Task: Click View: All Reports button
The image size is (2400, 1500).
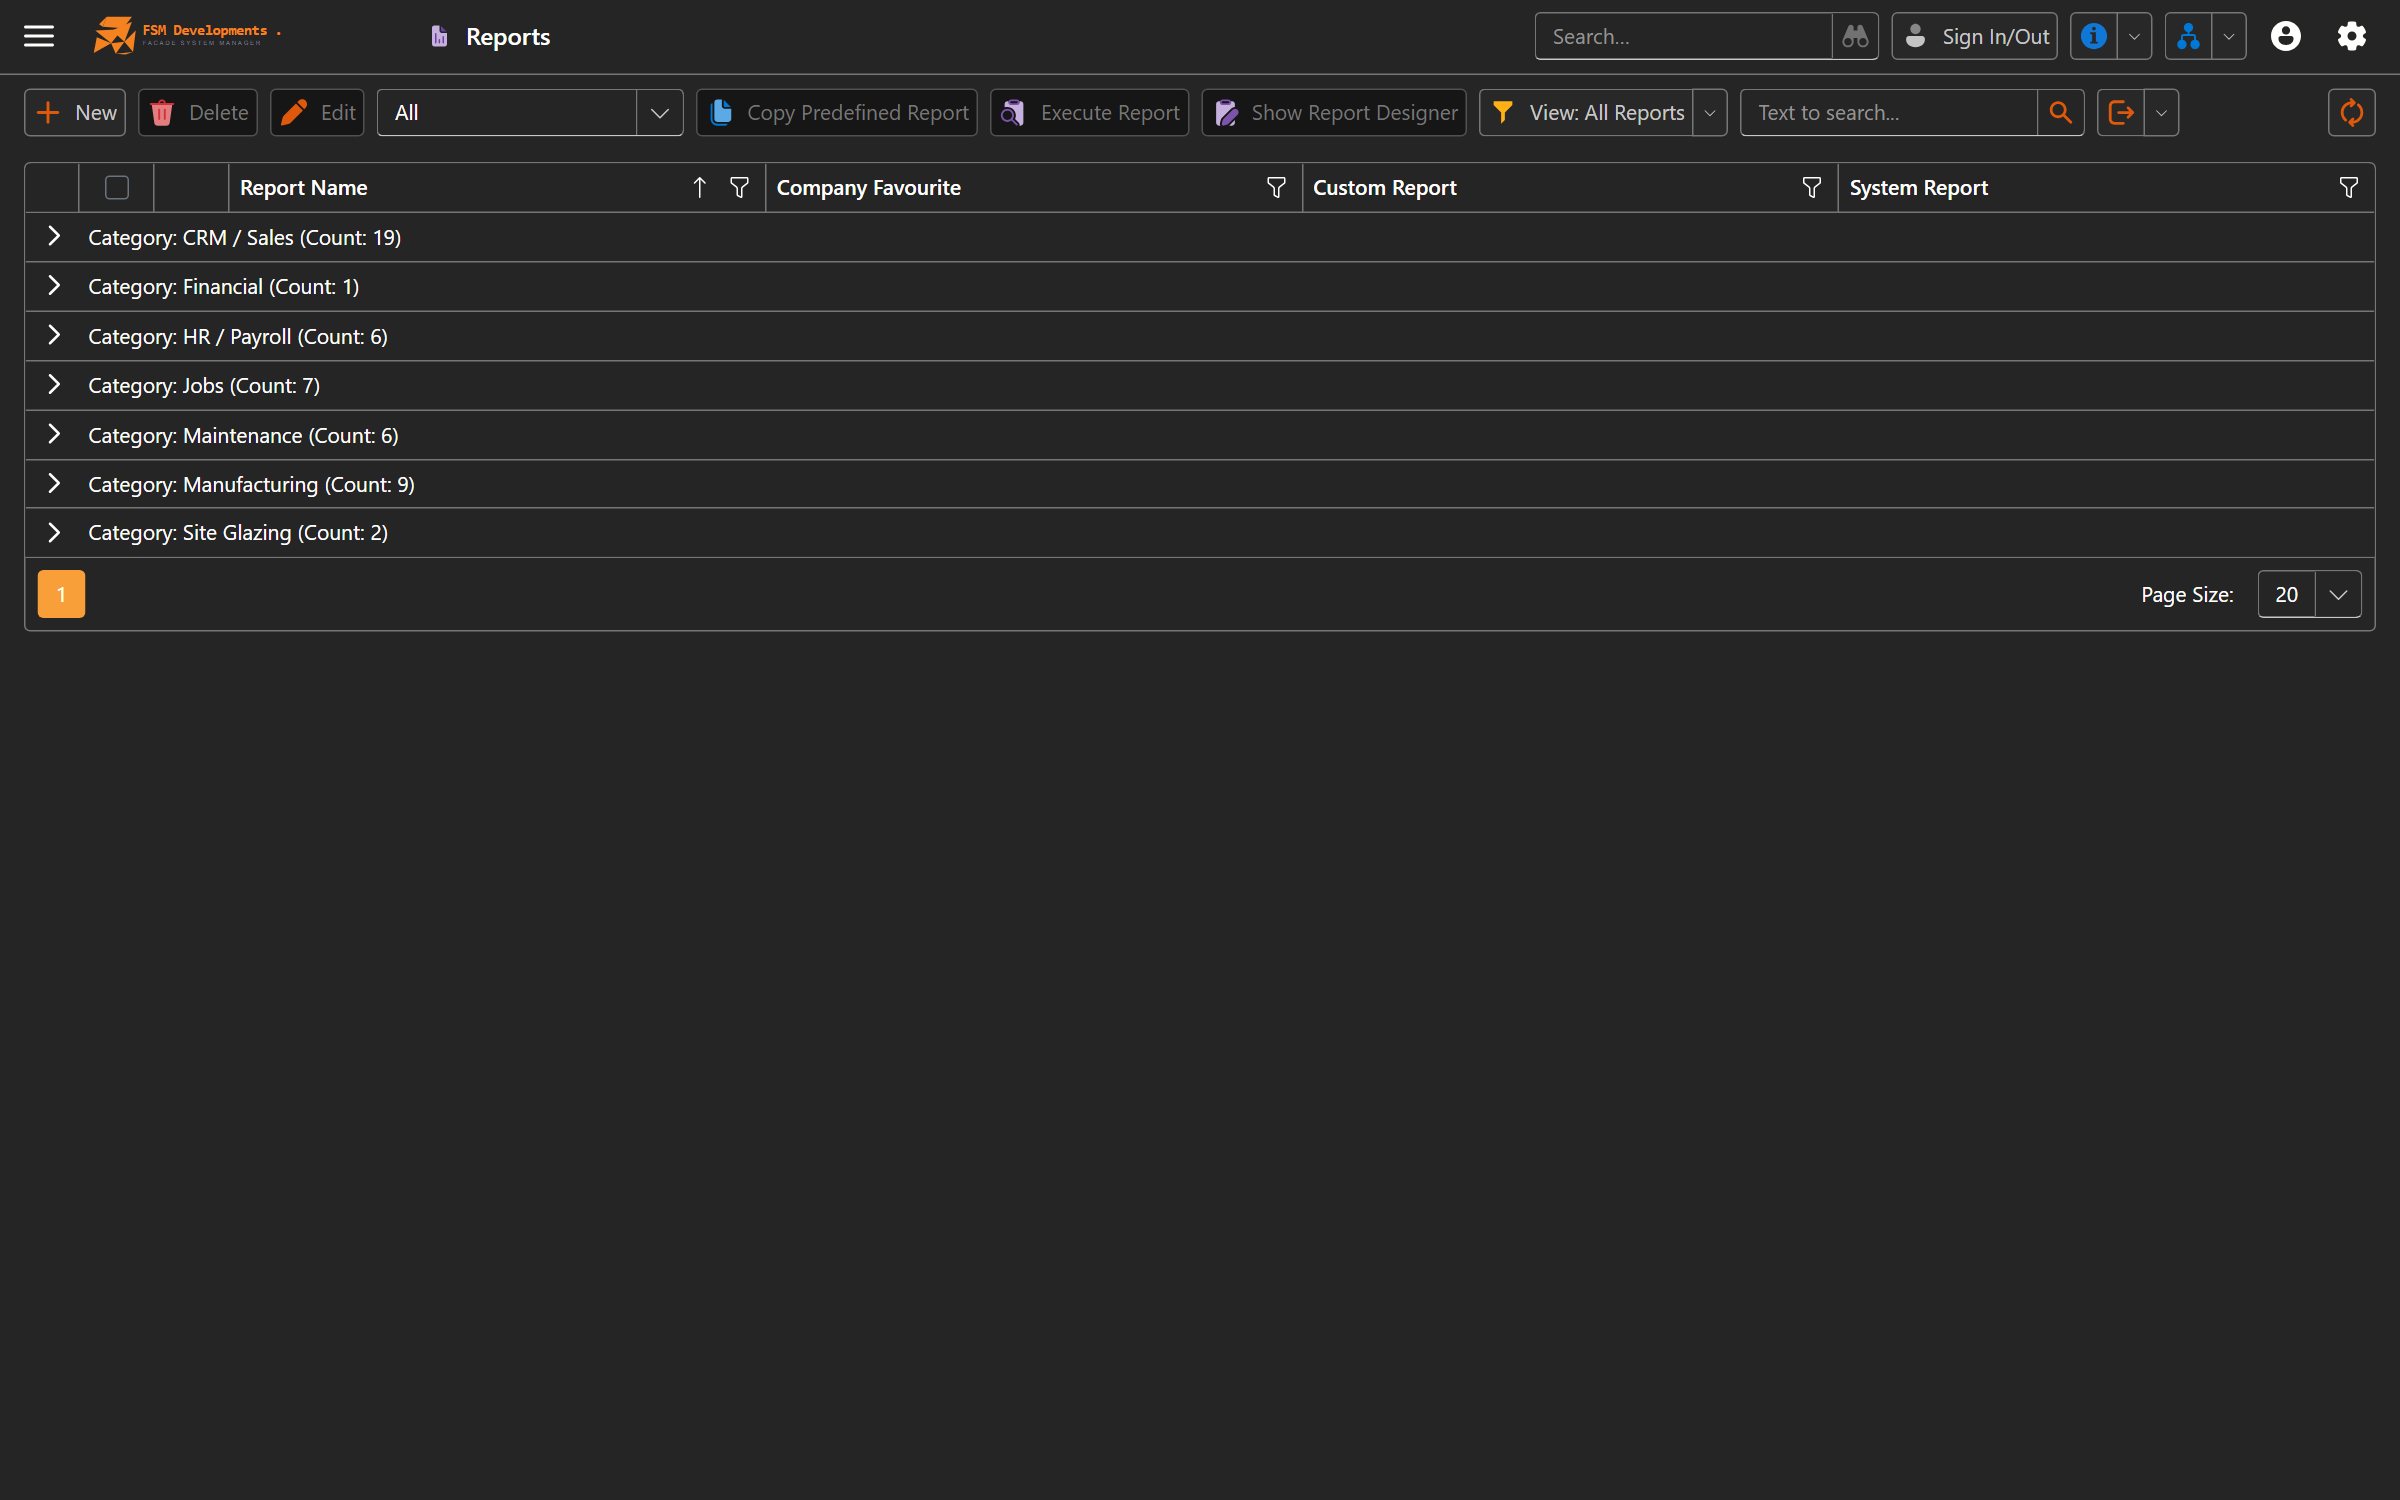Action: click(1587, 113)
